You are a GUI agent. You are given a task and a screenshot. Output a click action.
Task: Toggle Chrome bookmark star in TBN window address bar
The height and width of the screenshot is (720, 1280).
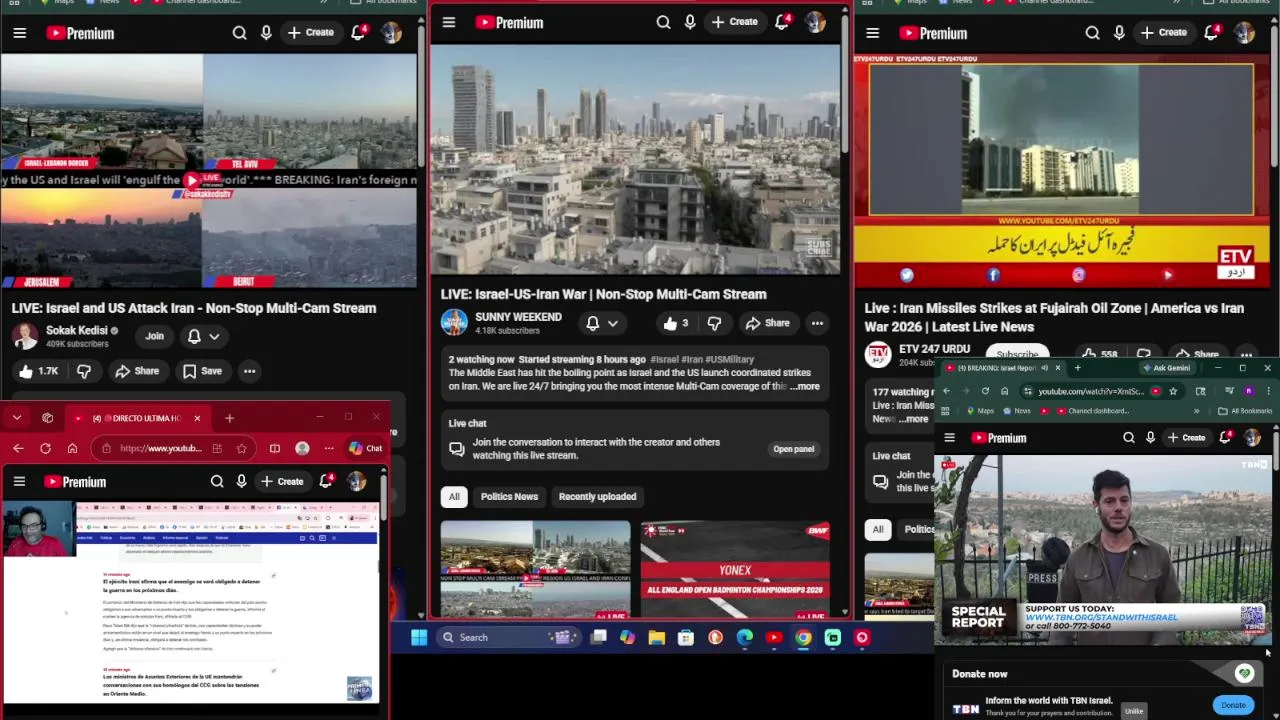tap(1173, 391)
